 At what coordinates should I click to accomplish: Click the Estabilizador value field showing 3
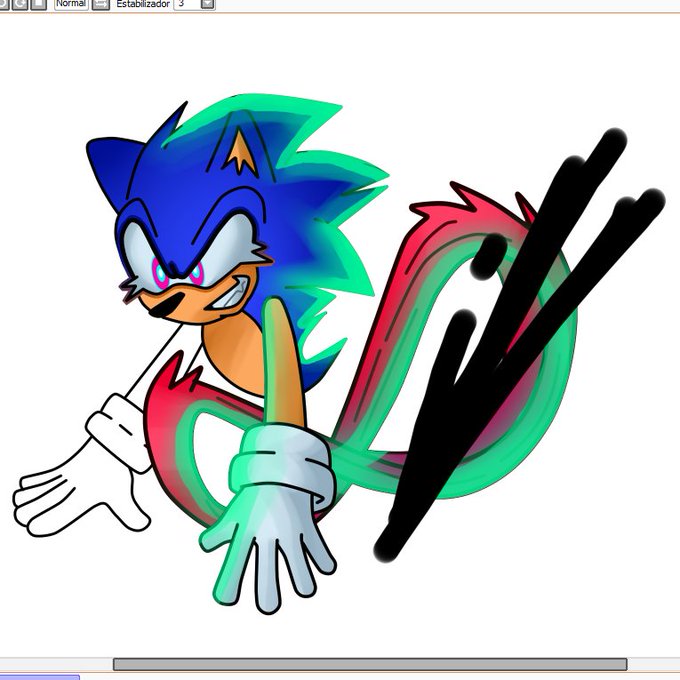[187, 4]
